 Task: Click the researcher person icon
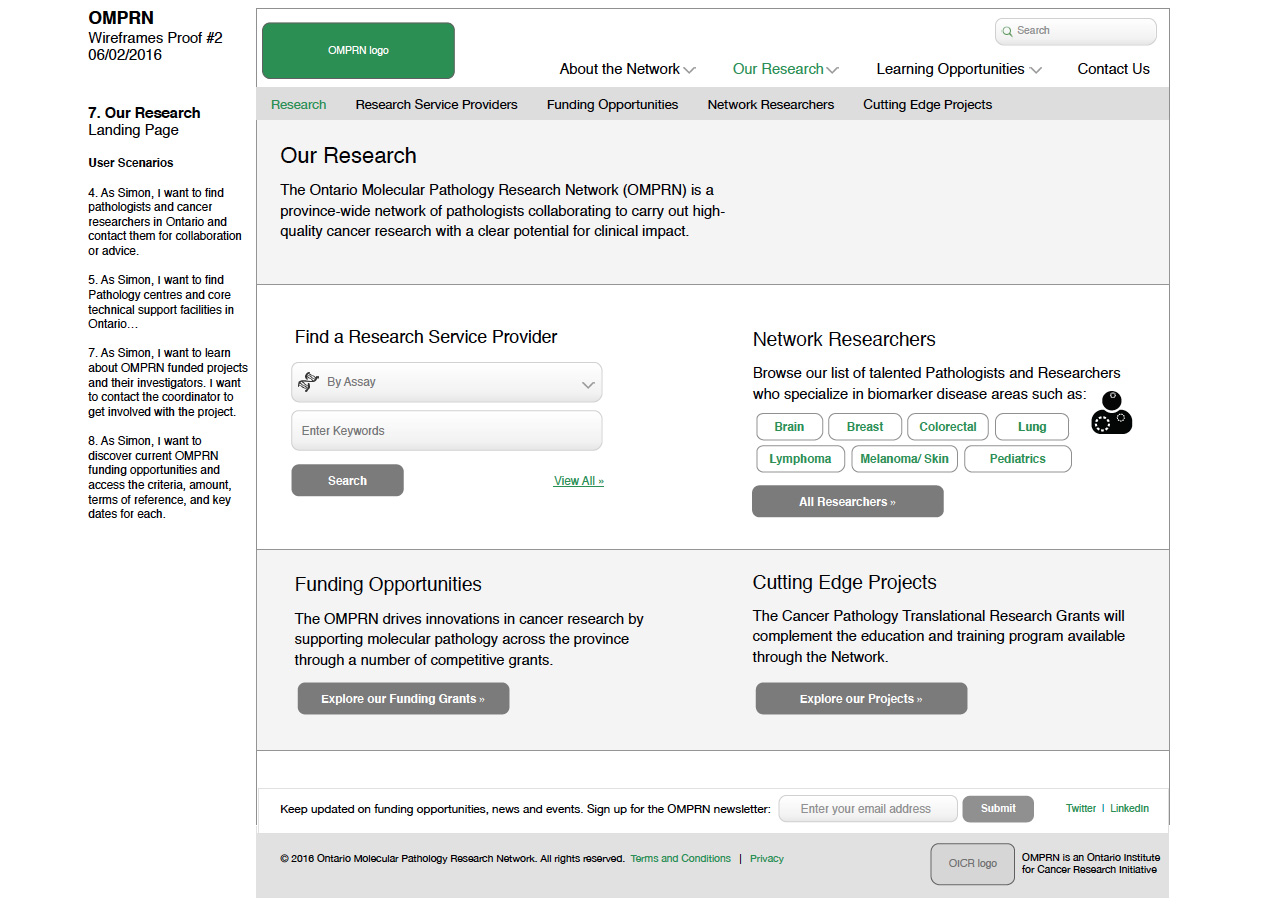[x=1111, y=413]
